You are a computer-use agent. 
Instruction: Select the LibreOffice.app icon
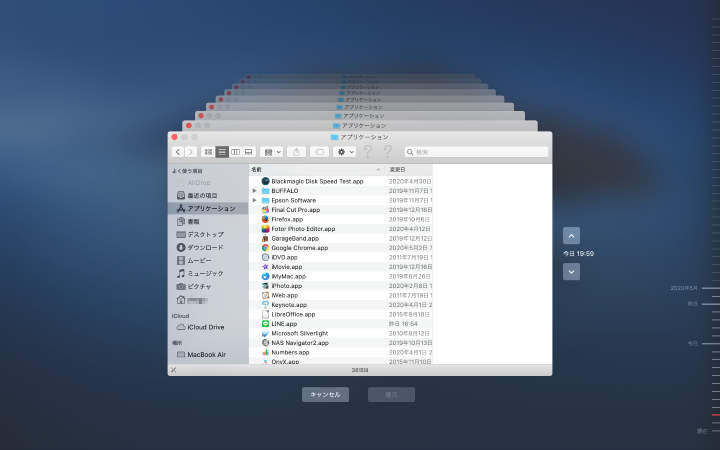pos(265,314)
